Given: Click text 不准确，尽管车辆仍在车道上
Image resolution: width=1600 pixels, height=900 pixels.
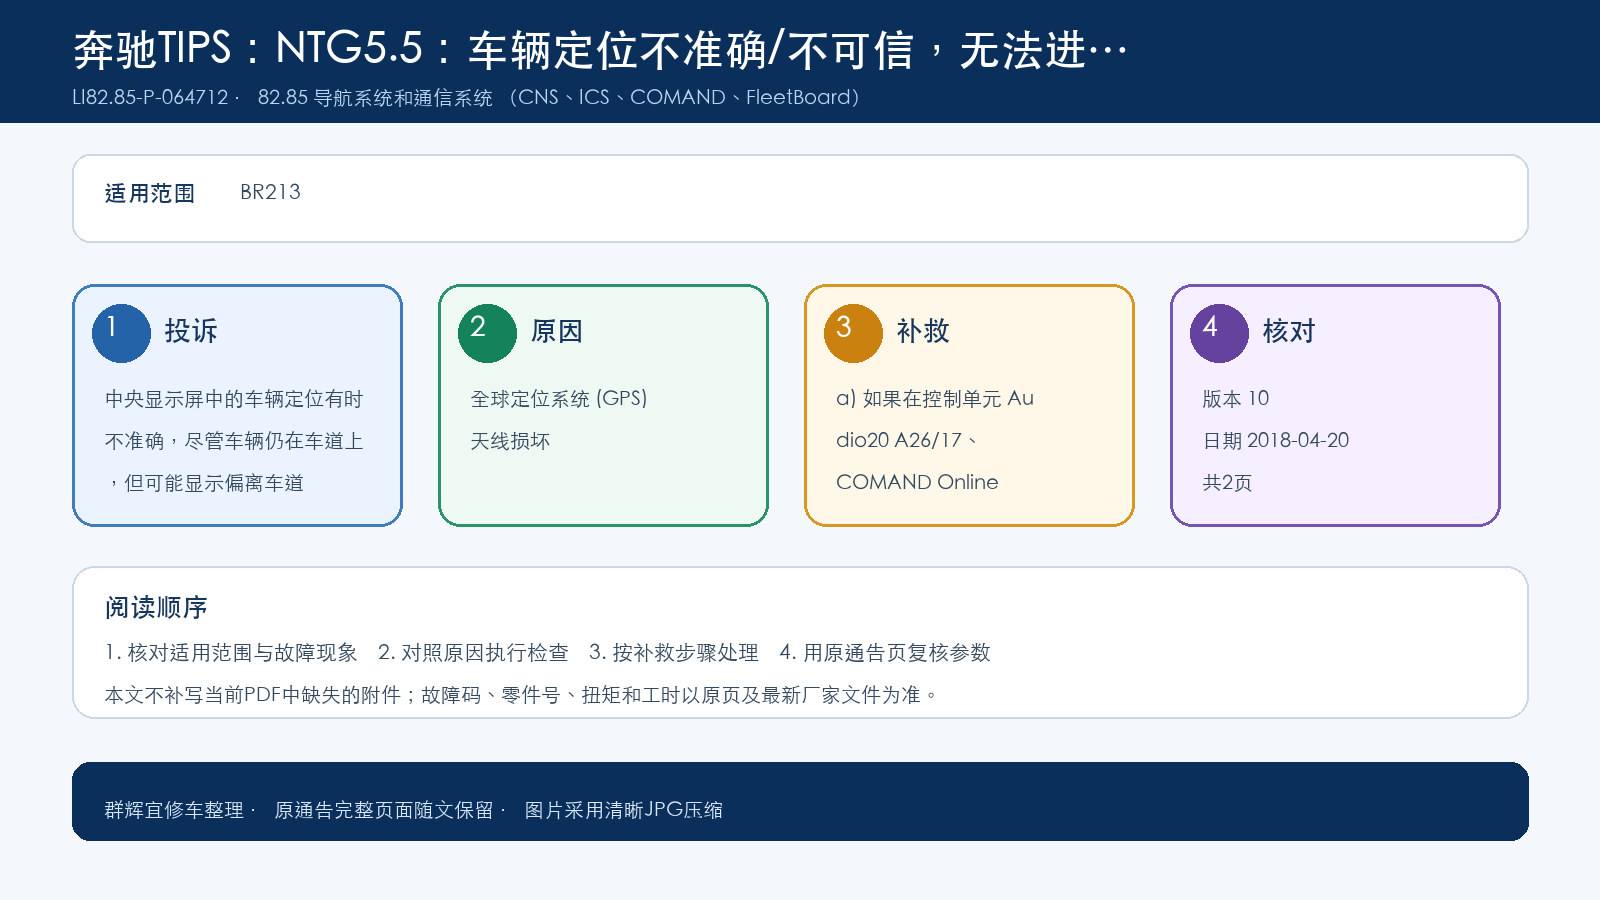Looking at the screenshot, I should click(x=234, y=441).
